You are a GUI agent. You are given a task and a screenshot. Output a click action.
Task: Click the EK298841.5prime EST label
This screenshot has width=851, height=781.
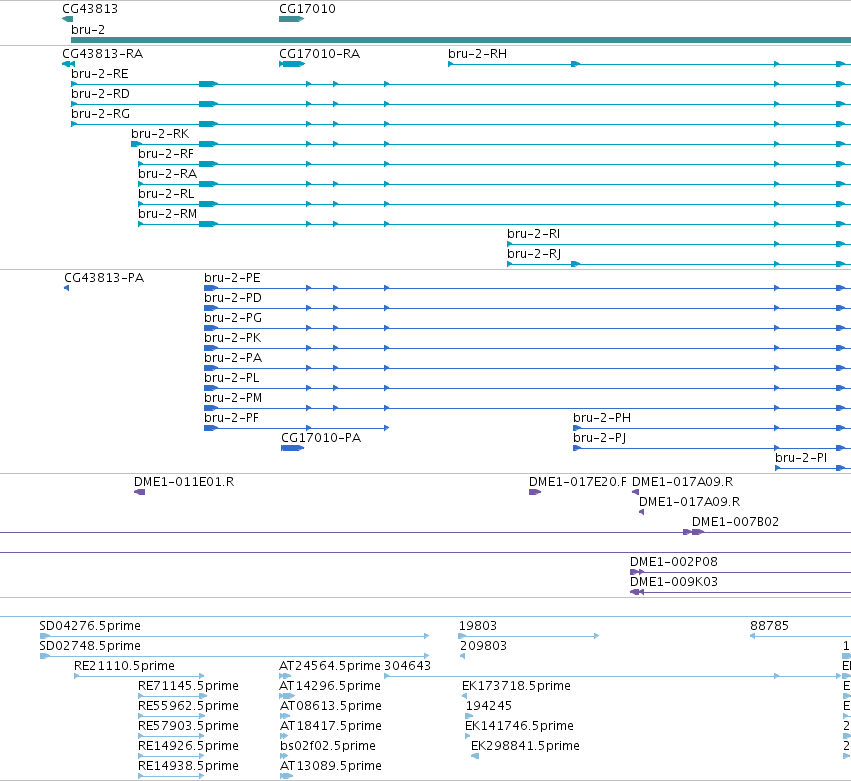click(525, 746)
